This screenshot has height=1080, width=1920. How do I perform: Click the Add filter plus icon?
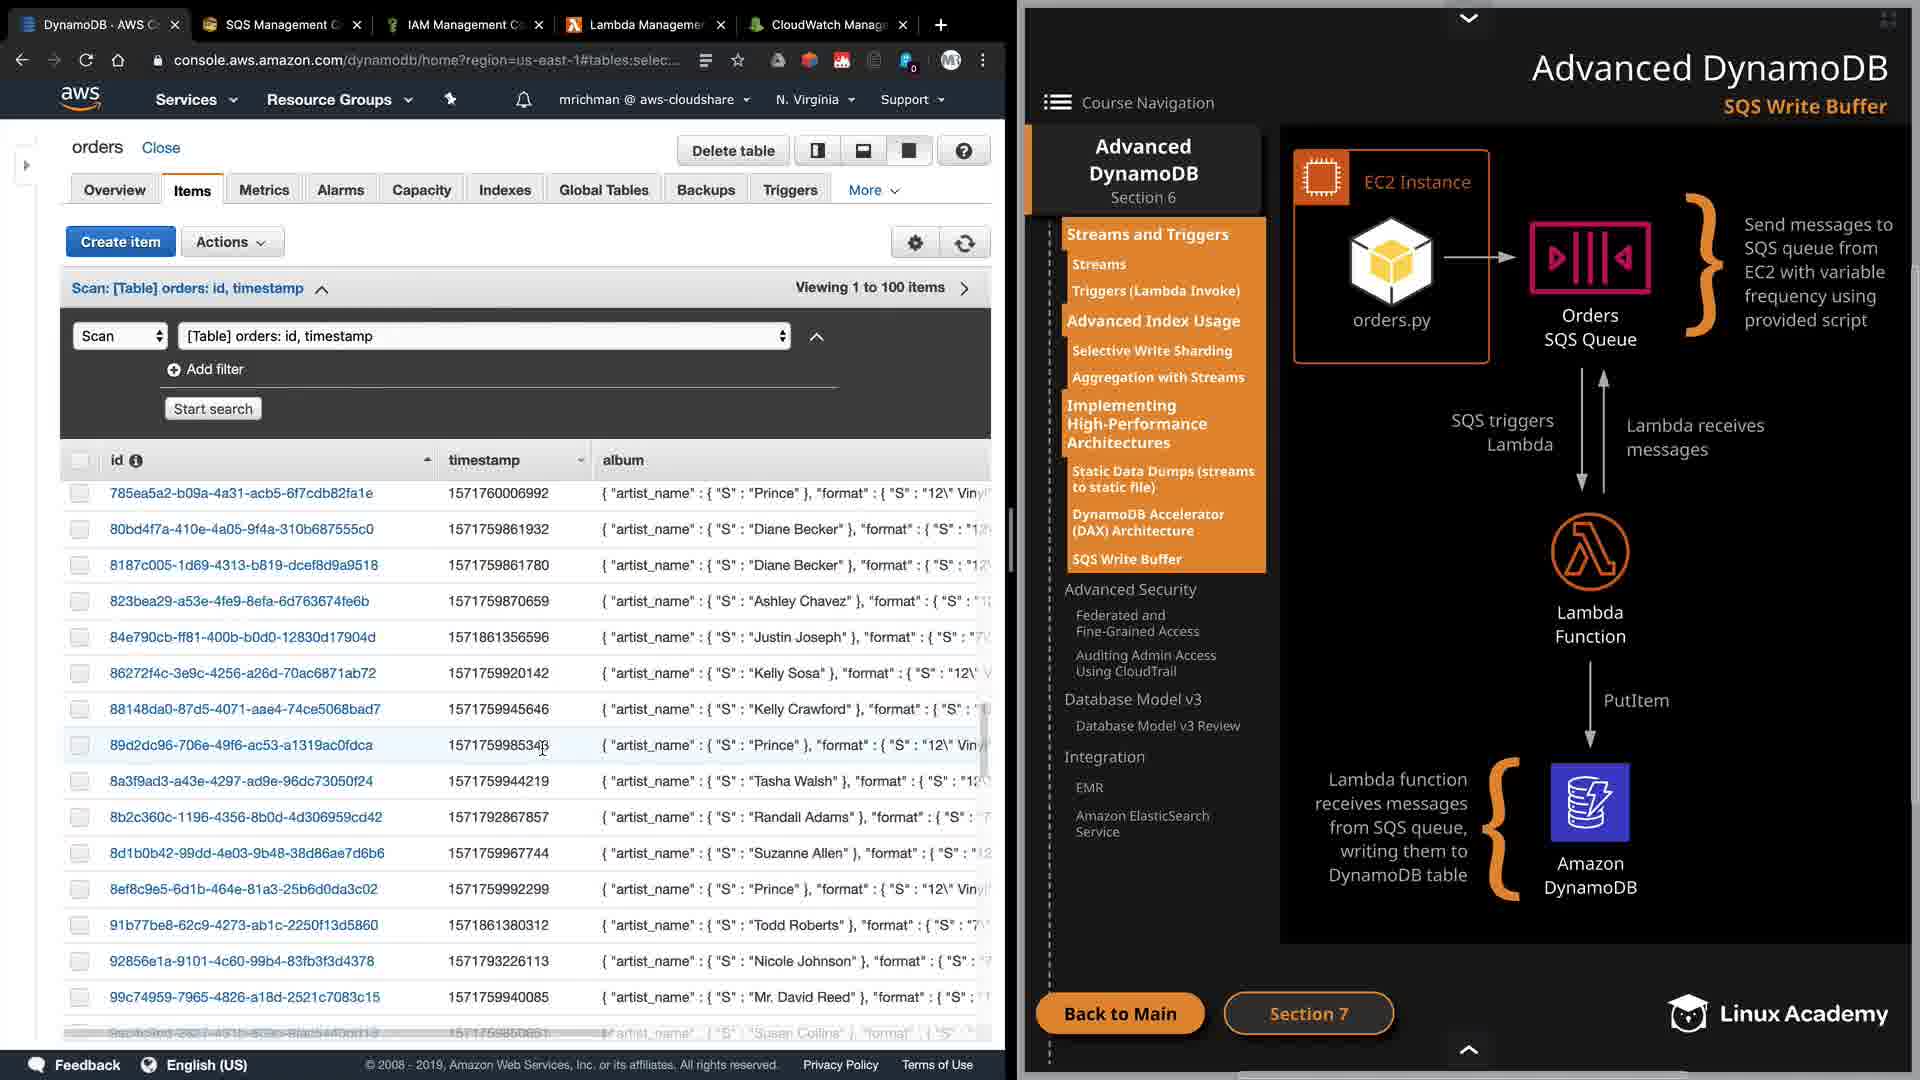(174, 370)
